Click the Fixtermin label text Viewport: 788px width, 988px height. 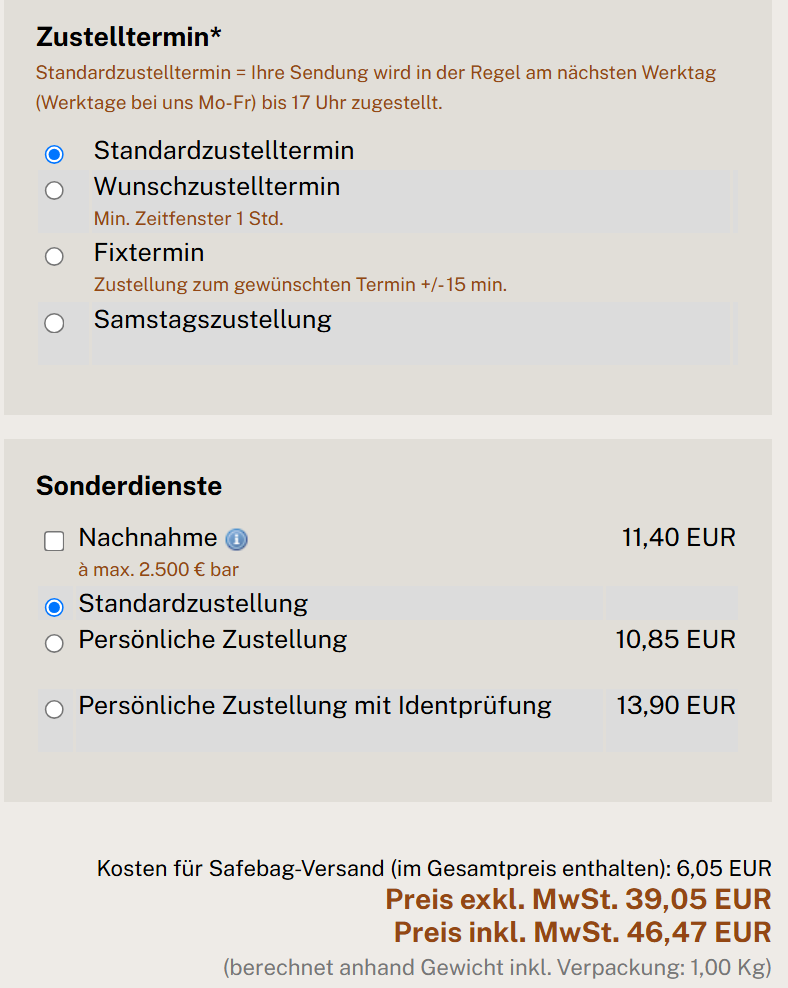tap(149, 253)
